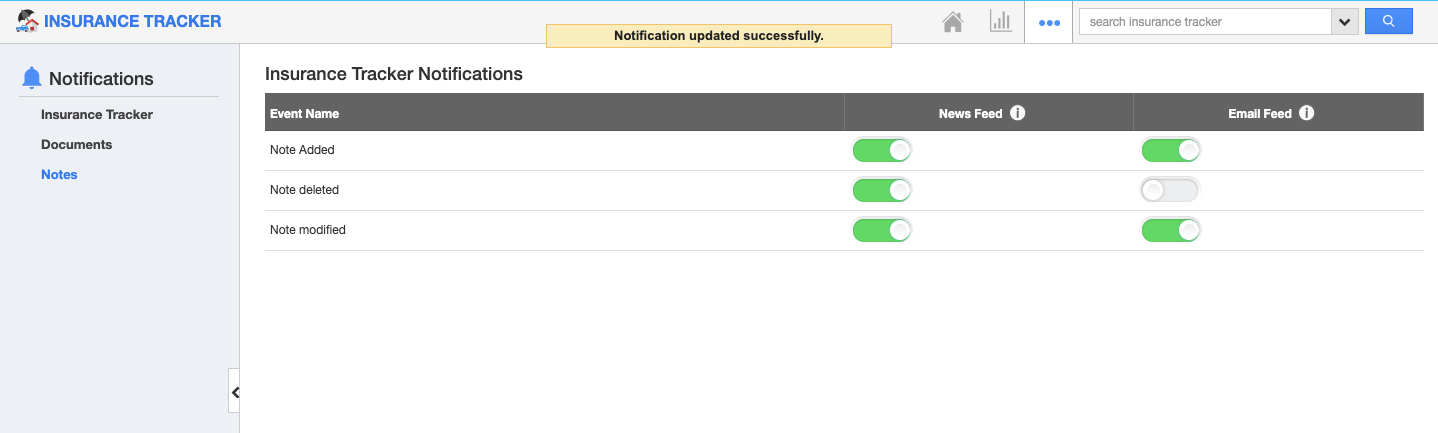This screenshot has width=1438, height=433.
Task: Click into the search insurance tracker field
Action: 1205,21
